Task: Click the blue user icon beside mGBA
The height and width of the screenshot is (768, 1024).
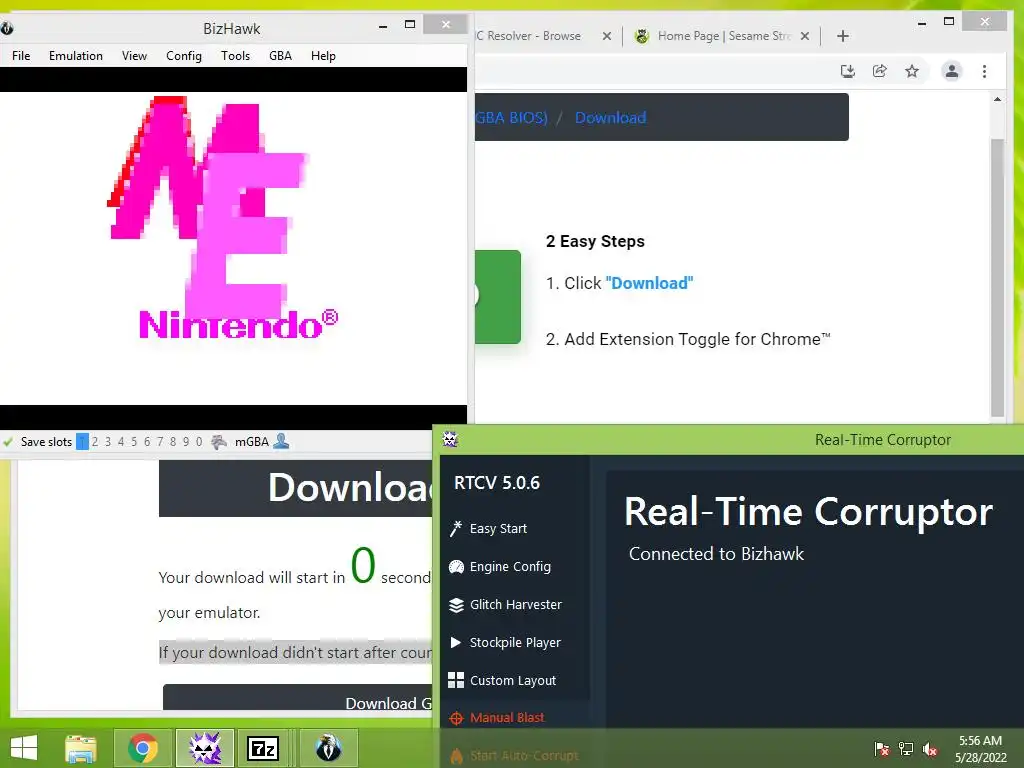Action: point(281,441)
